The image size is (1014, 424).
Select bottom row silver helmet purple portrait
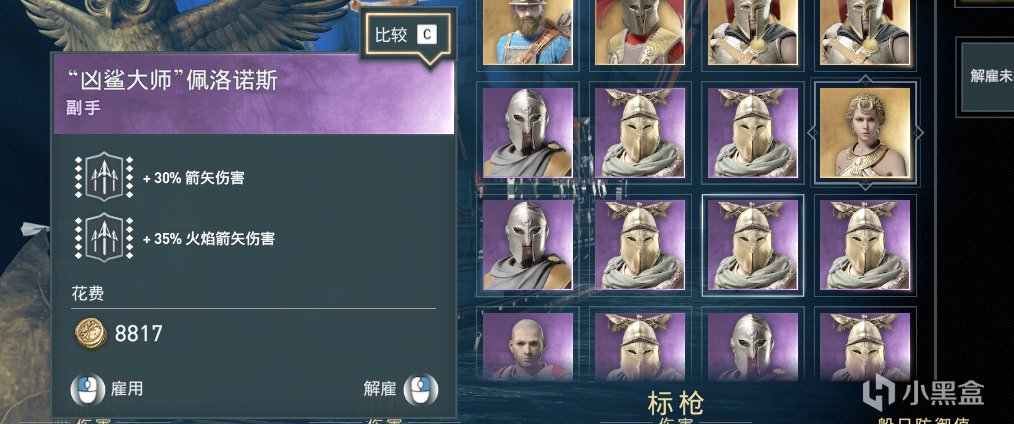pyautogui.click(x=753, y=346)
